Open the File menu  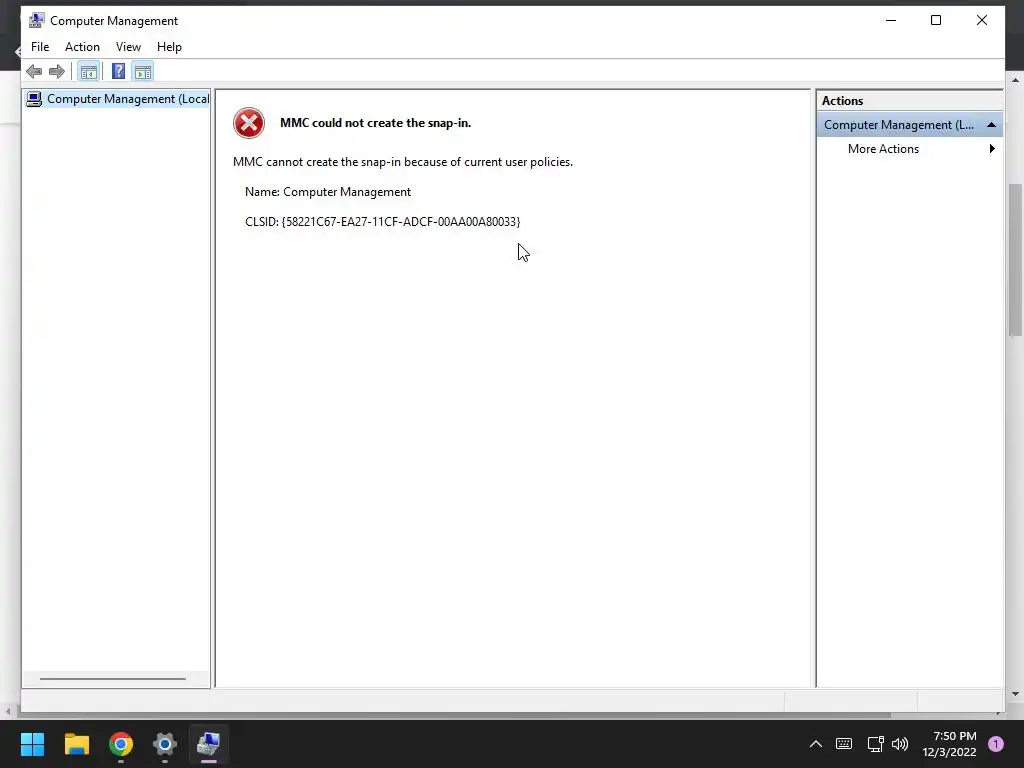(40, 47)
